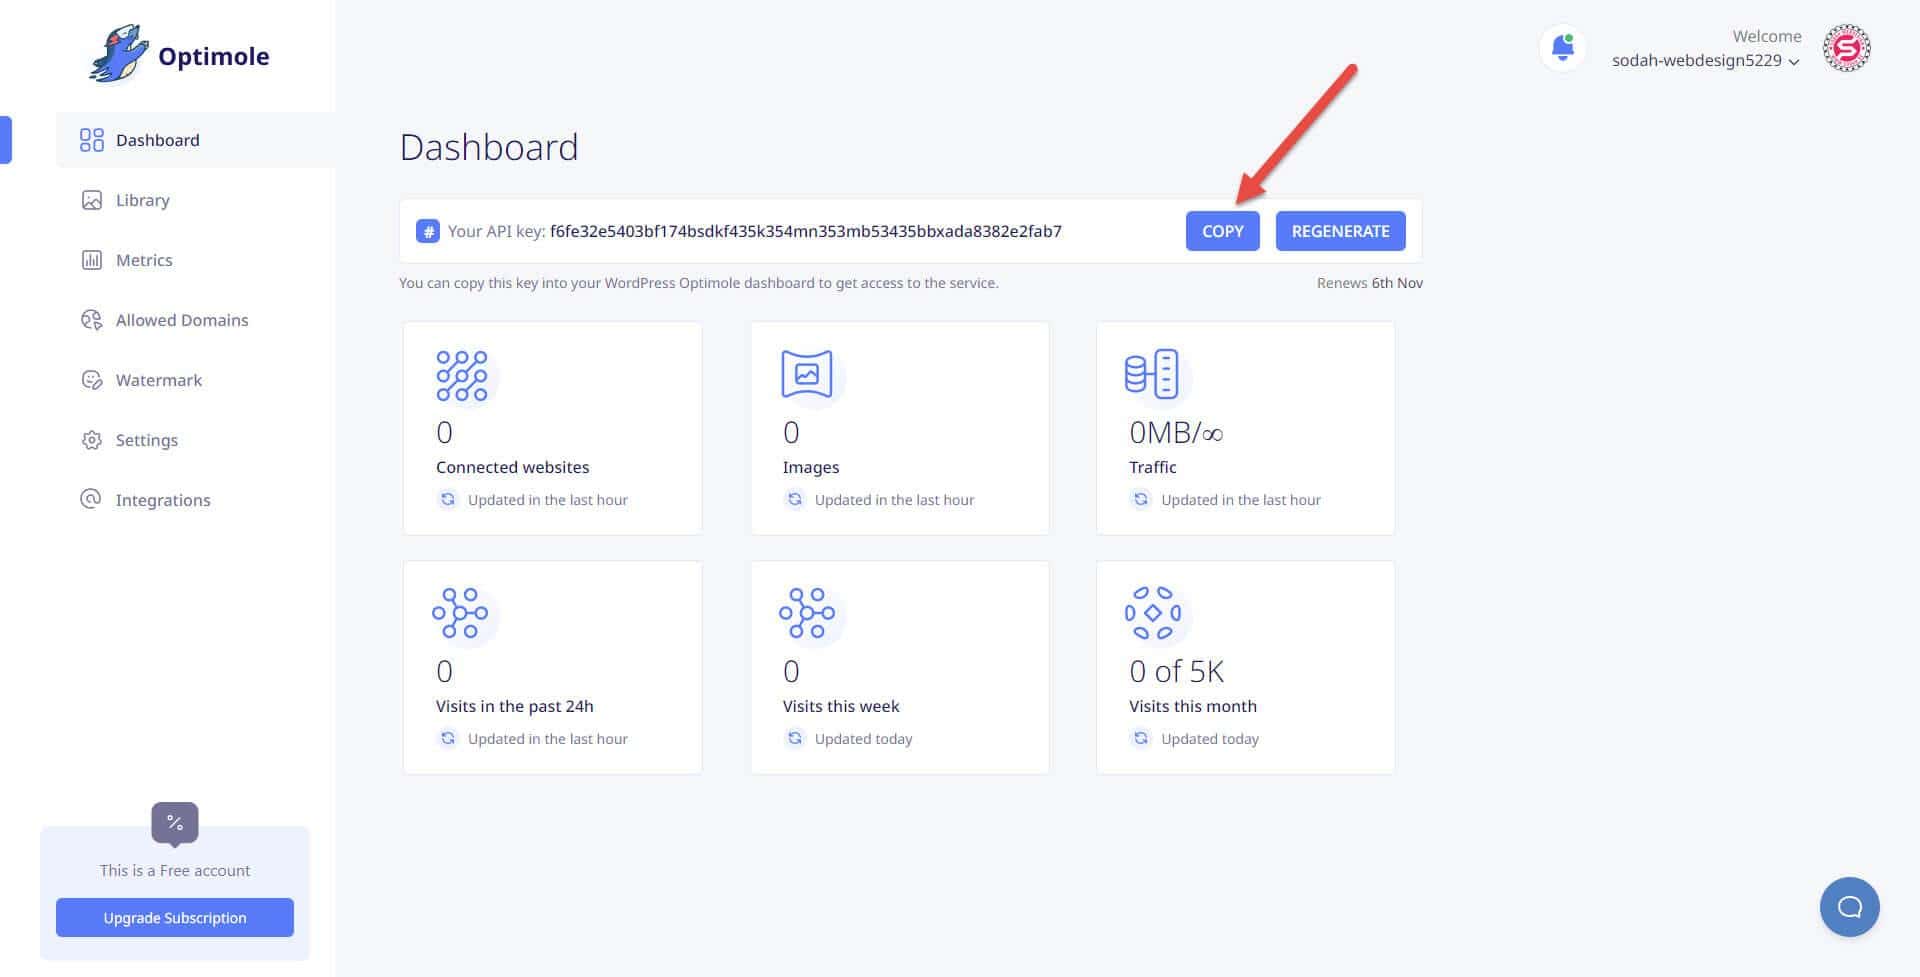Copy the API key
Viewport: 1920px width, 977px height.
1222,231
